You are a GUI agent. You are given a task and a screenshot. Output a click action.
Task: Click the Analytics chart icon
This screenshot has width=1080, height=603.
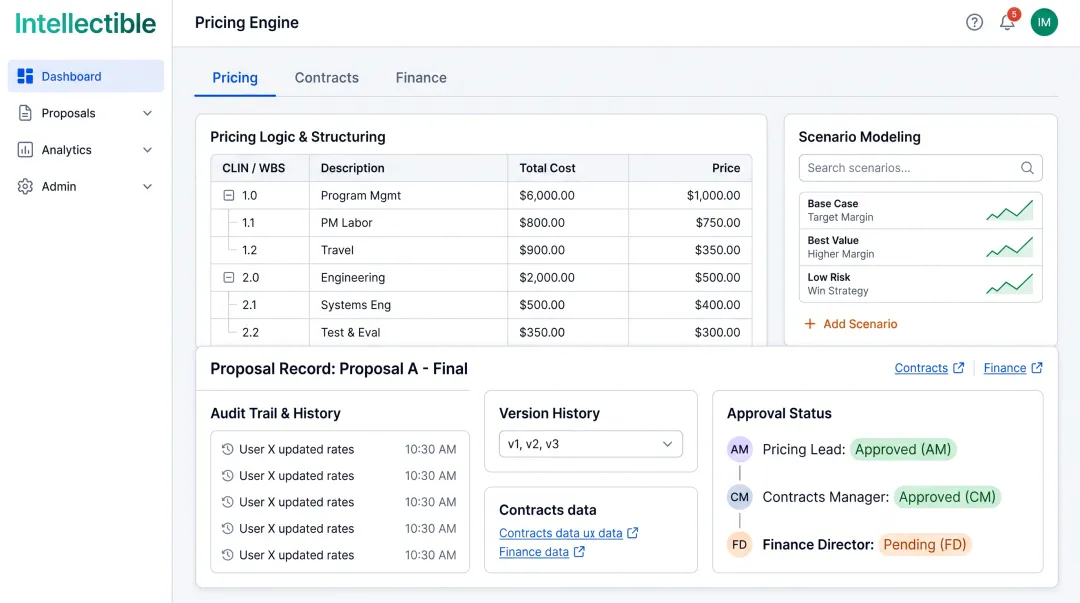click(25, 150)
